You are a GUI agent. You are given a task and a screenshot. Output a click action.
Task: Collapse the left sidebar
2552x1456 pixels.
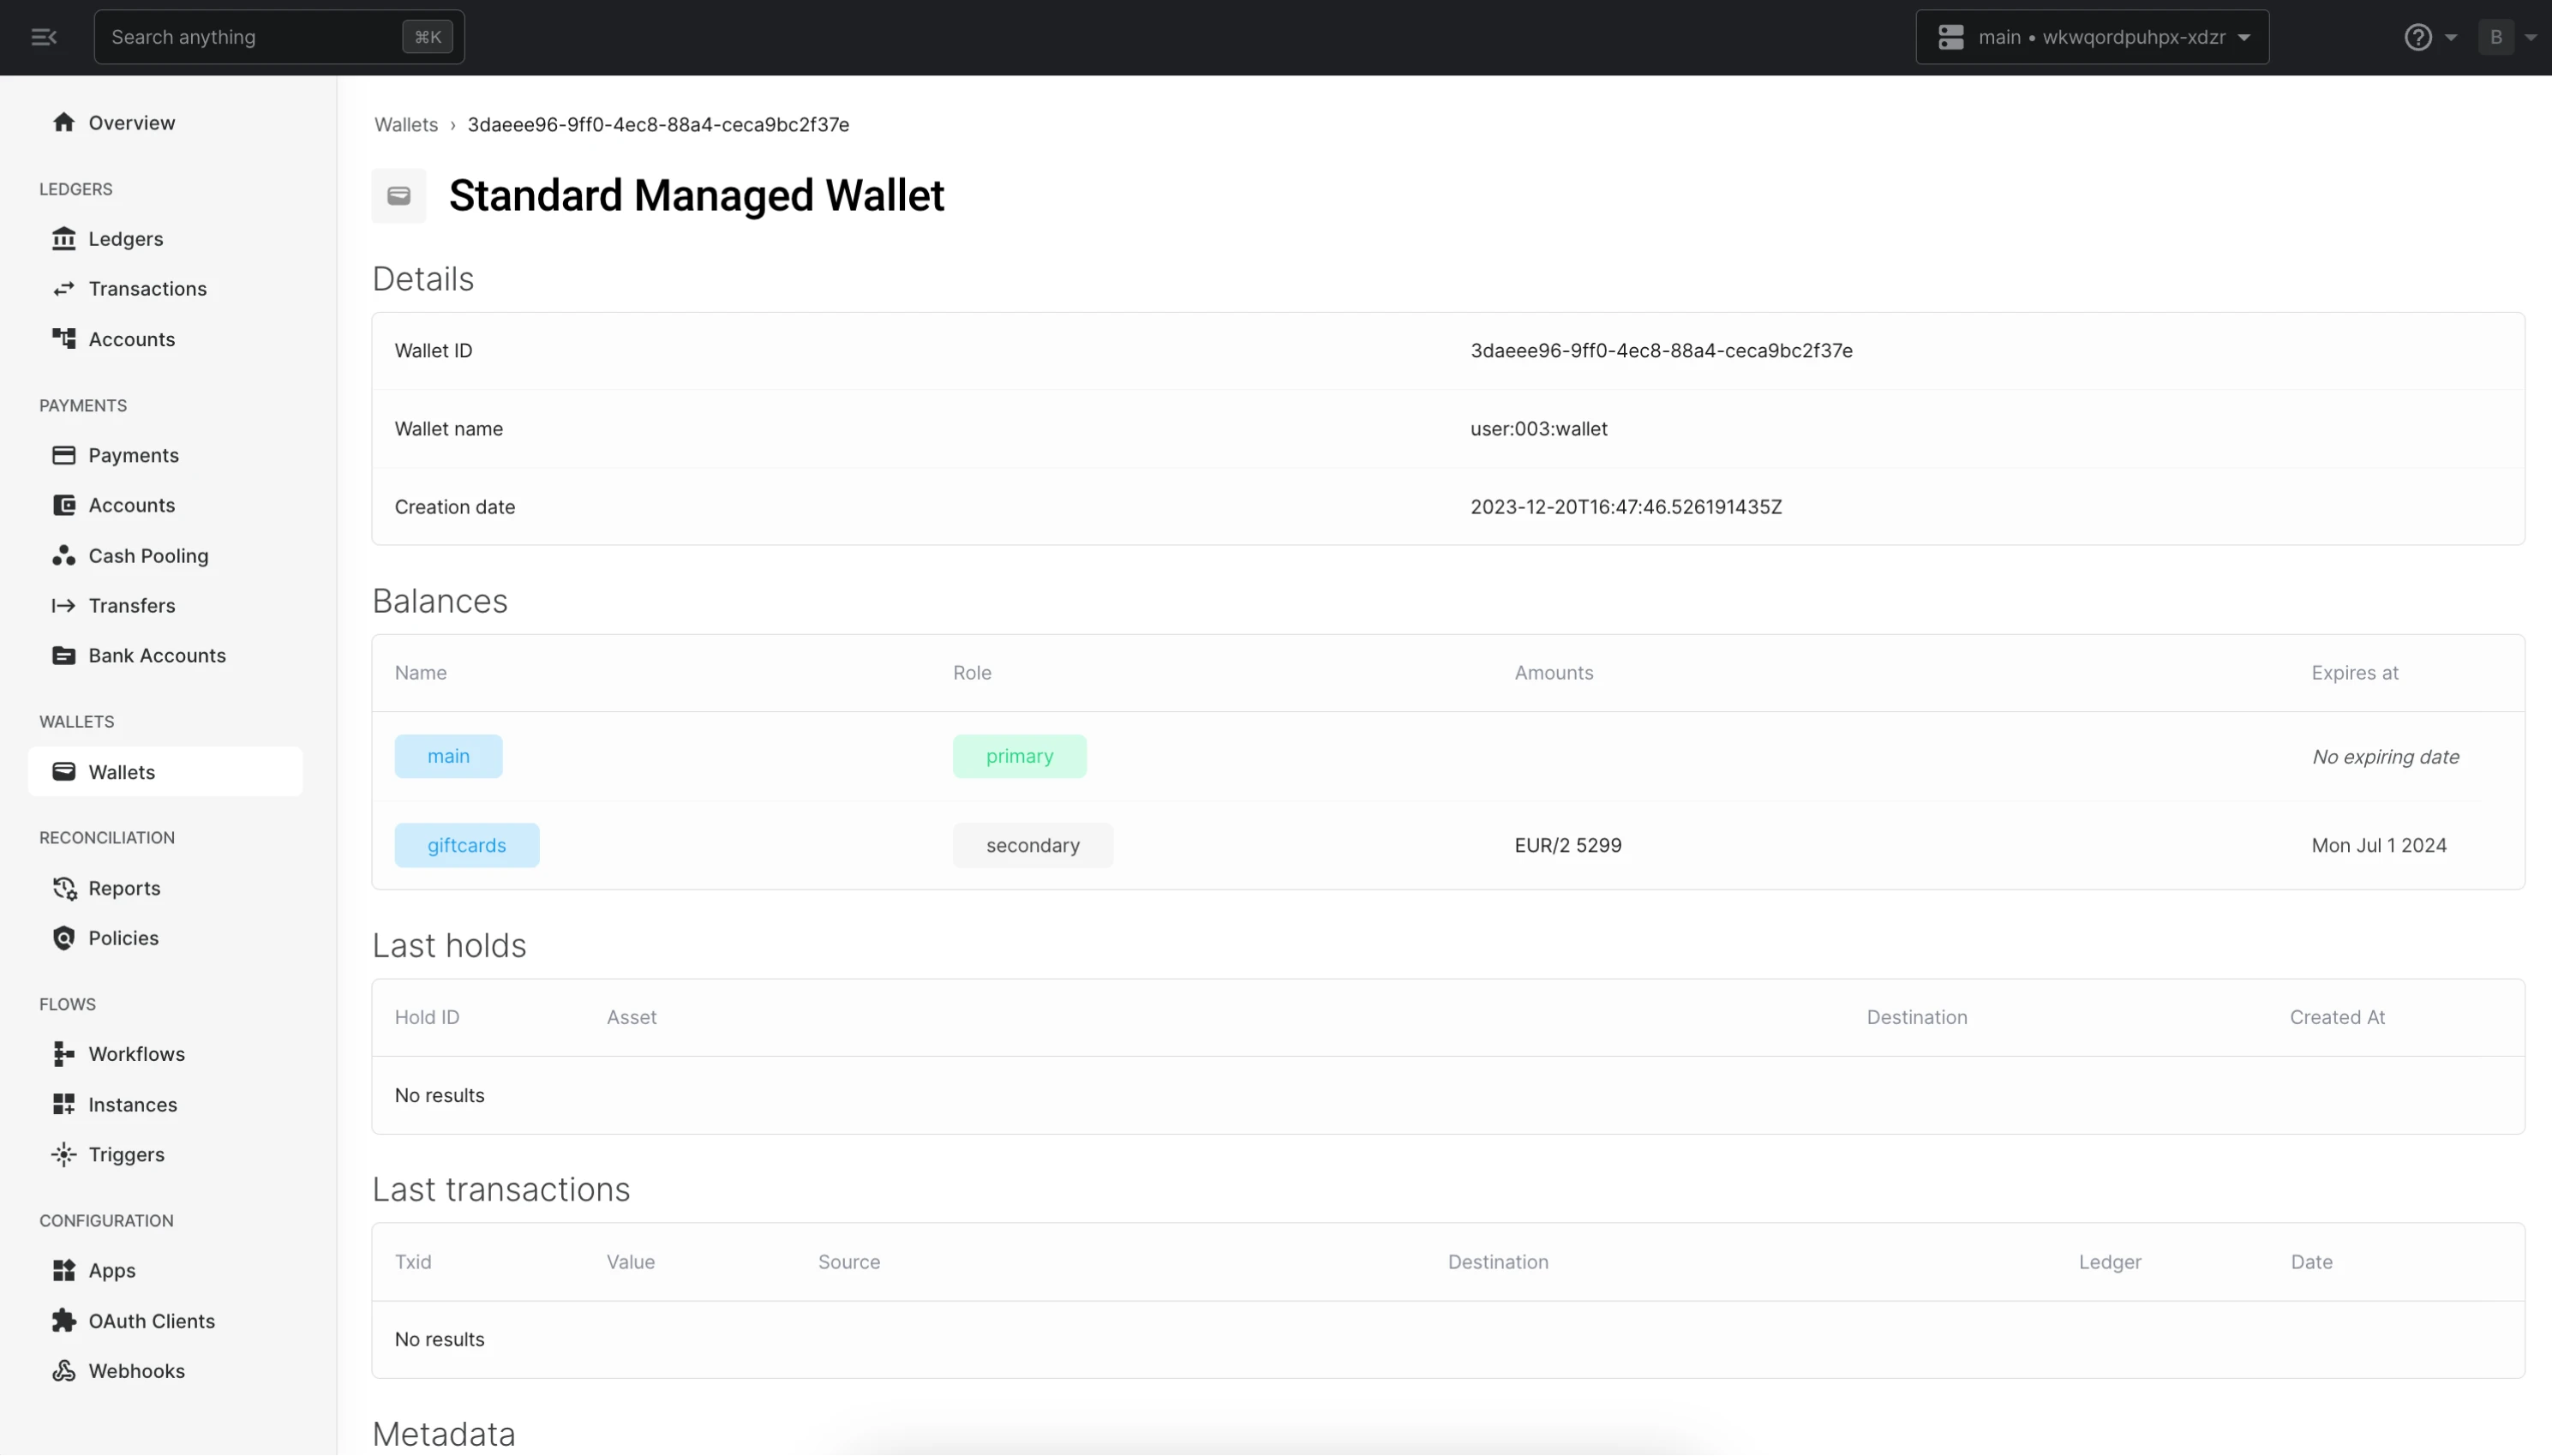pos(43,37)
